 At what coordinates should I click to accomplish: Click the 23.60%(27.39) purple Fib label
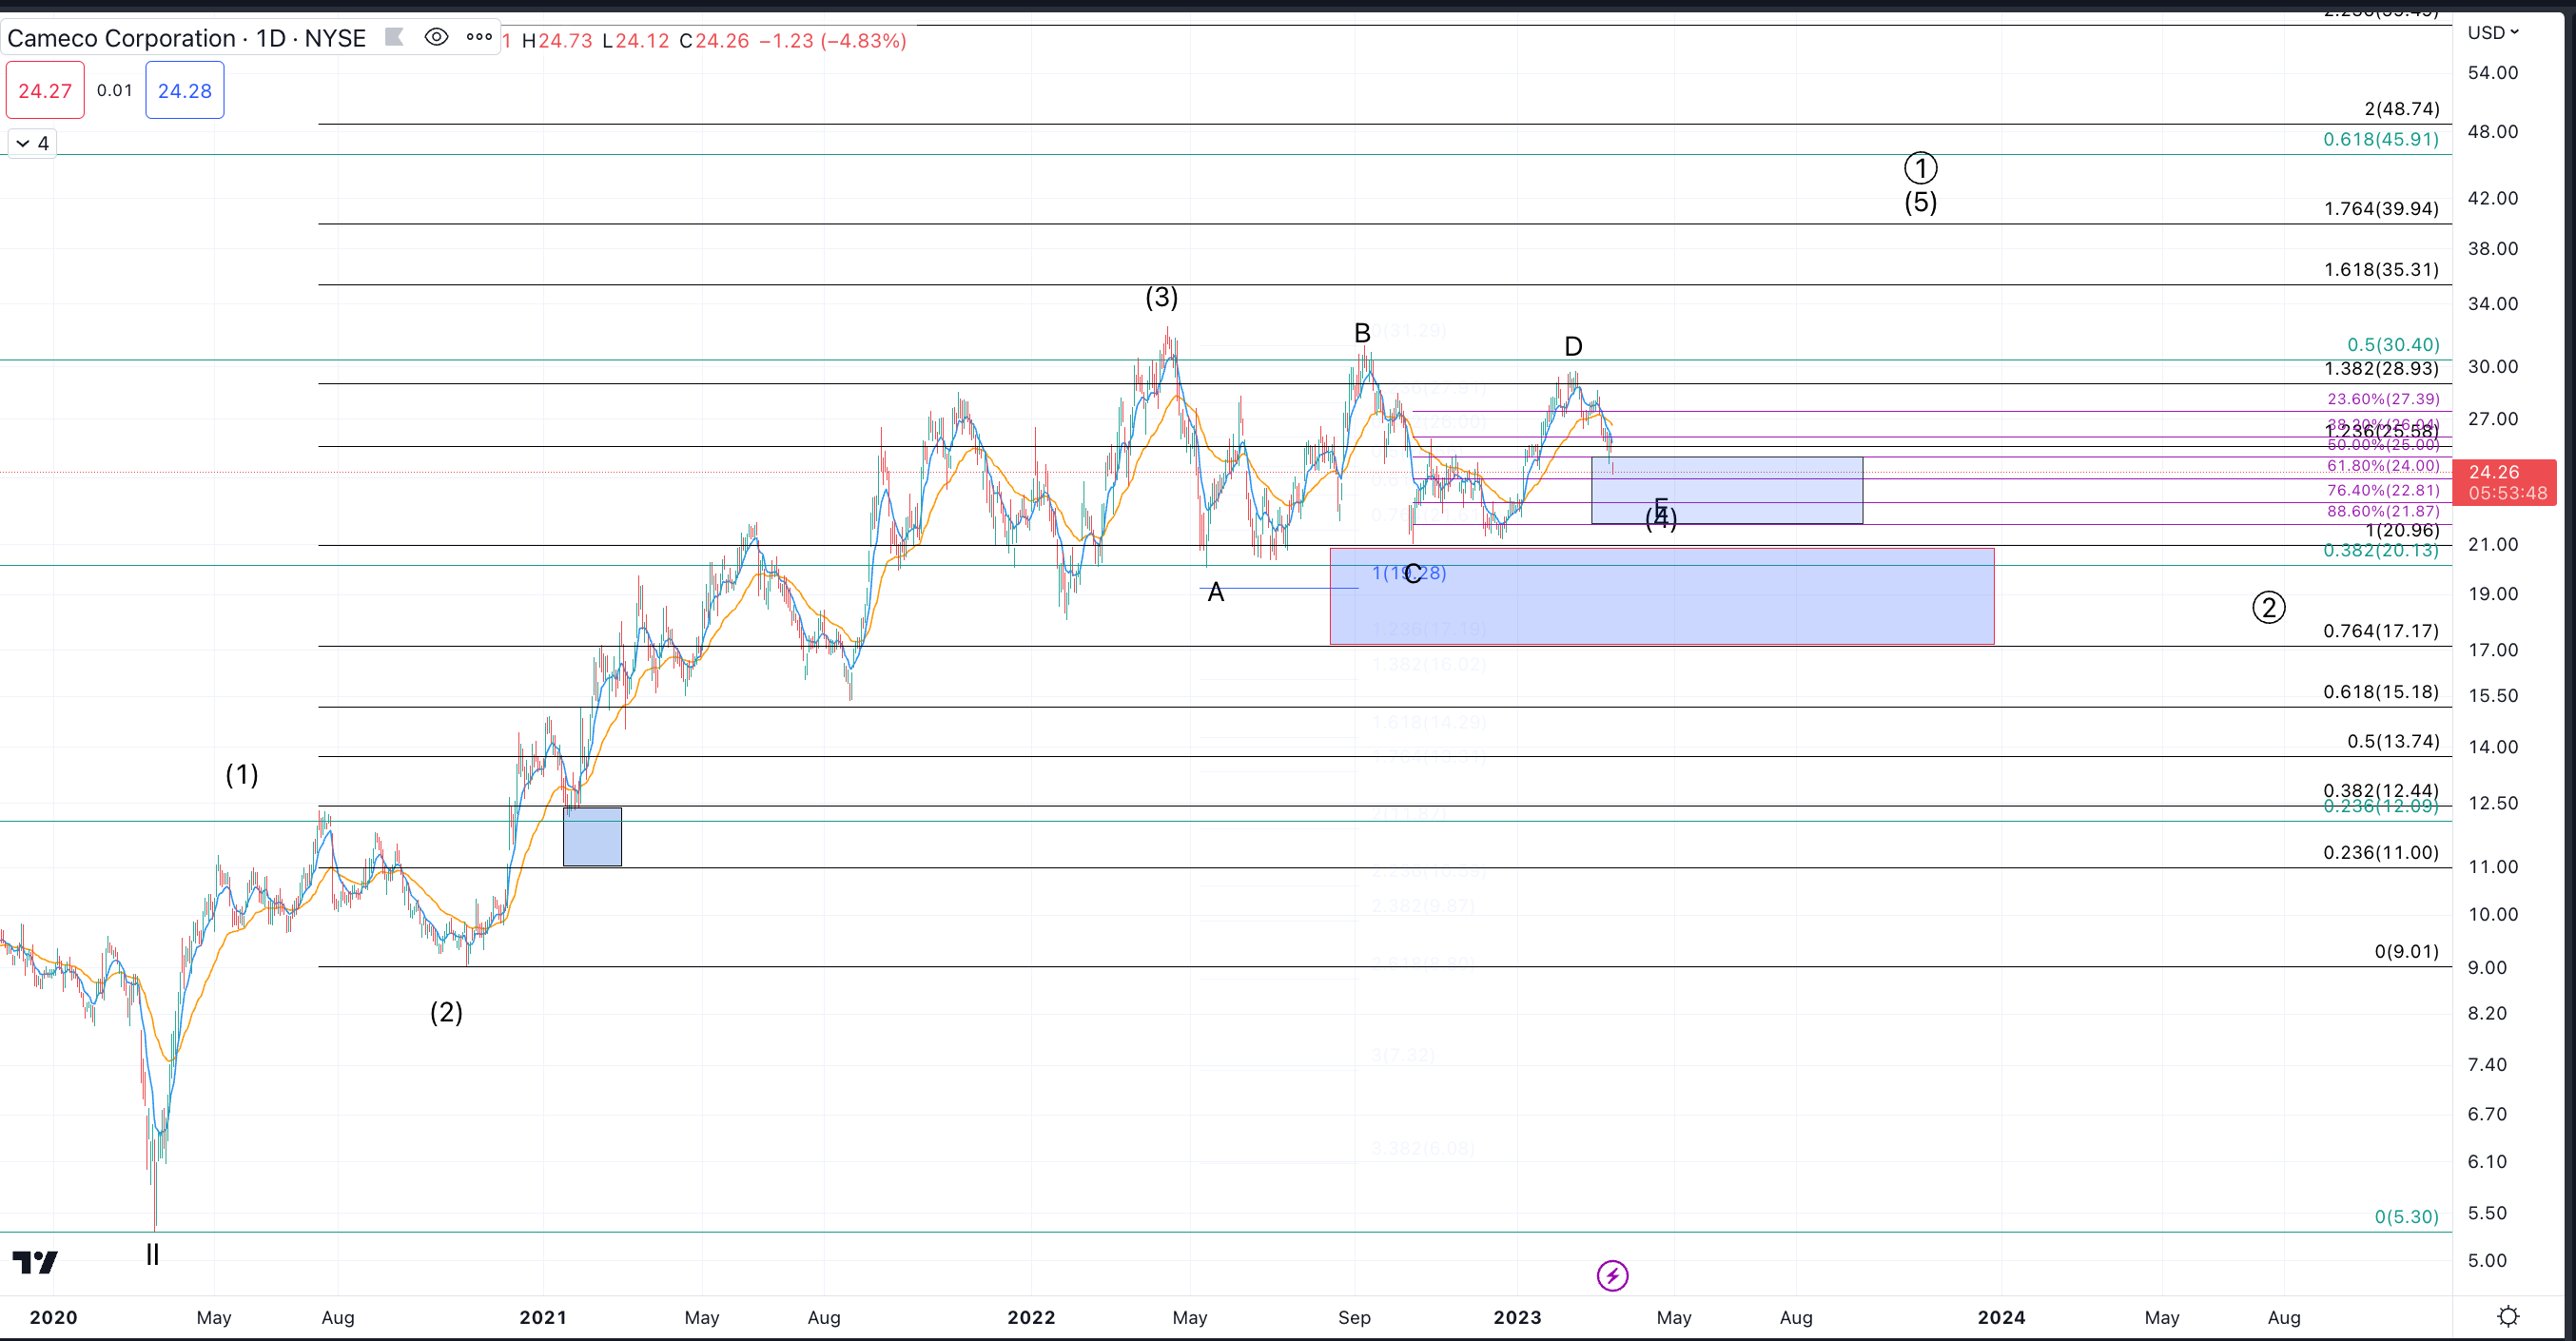tap(2383, 399)
